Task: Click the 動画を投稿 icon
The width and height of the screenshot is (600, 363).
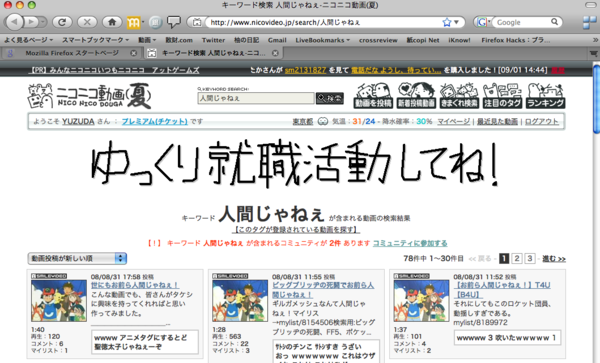Action: [x=373, y=95]
